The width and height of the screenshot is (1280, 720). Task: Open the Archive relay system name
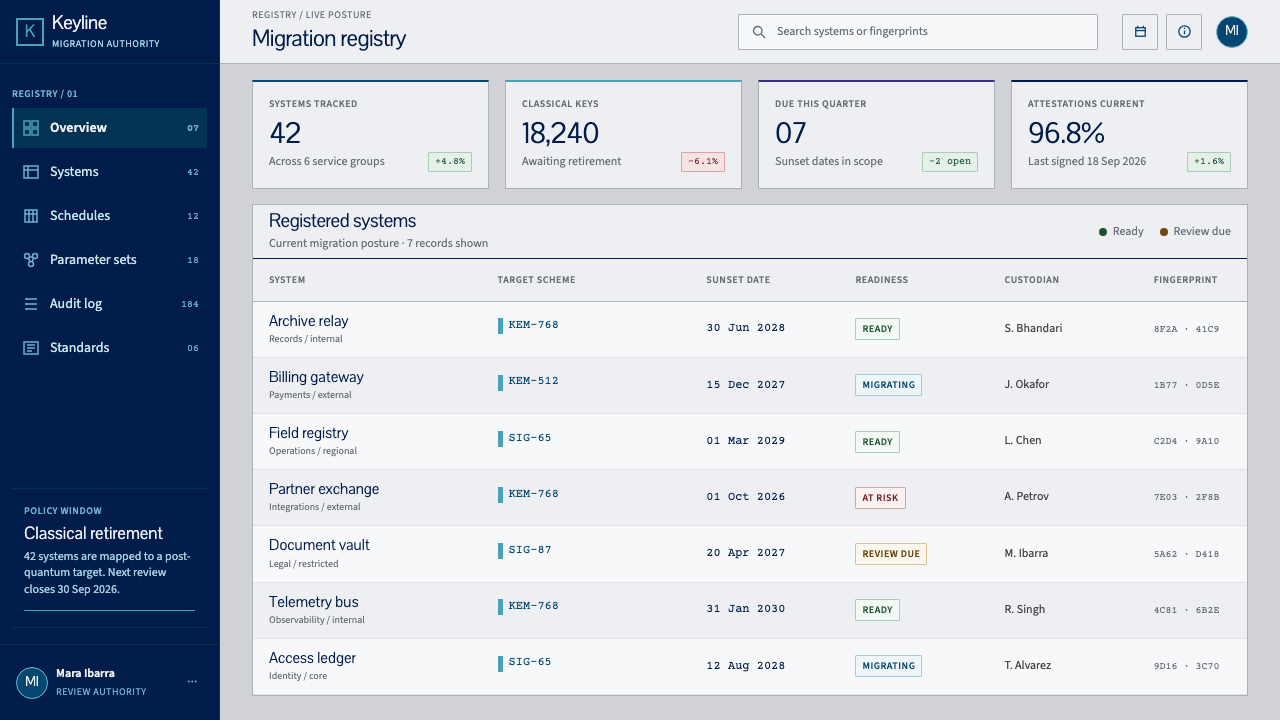point(308,321)
